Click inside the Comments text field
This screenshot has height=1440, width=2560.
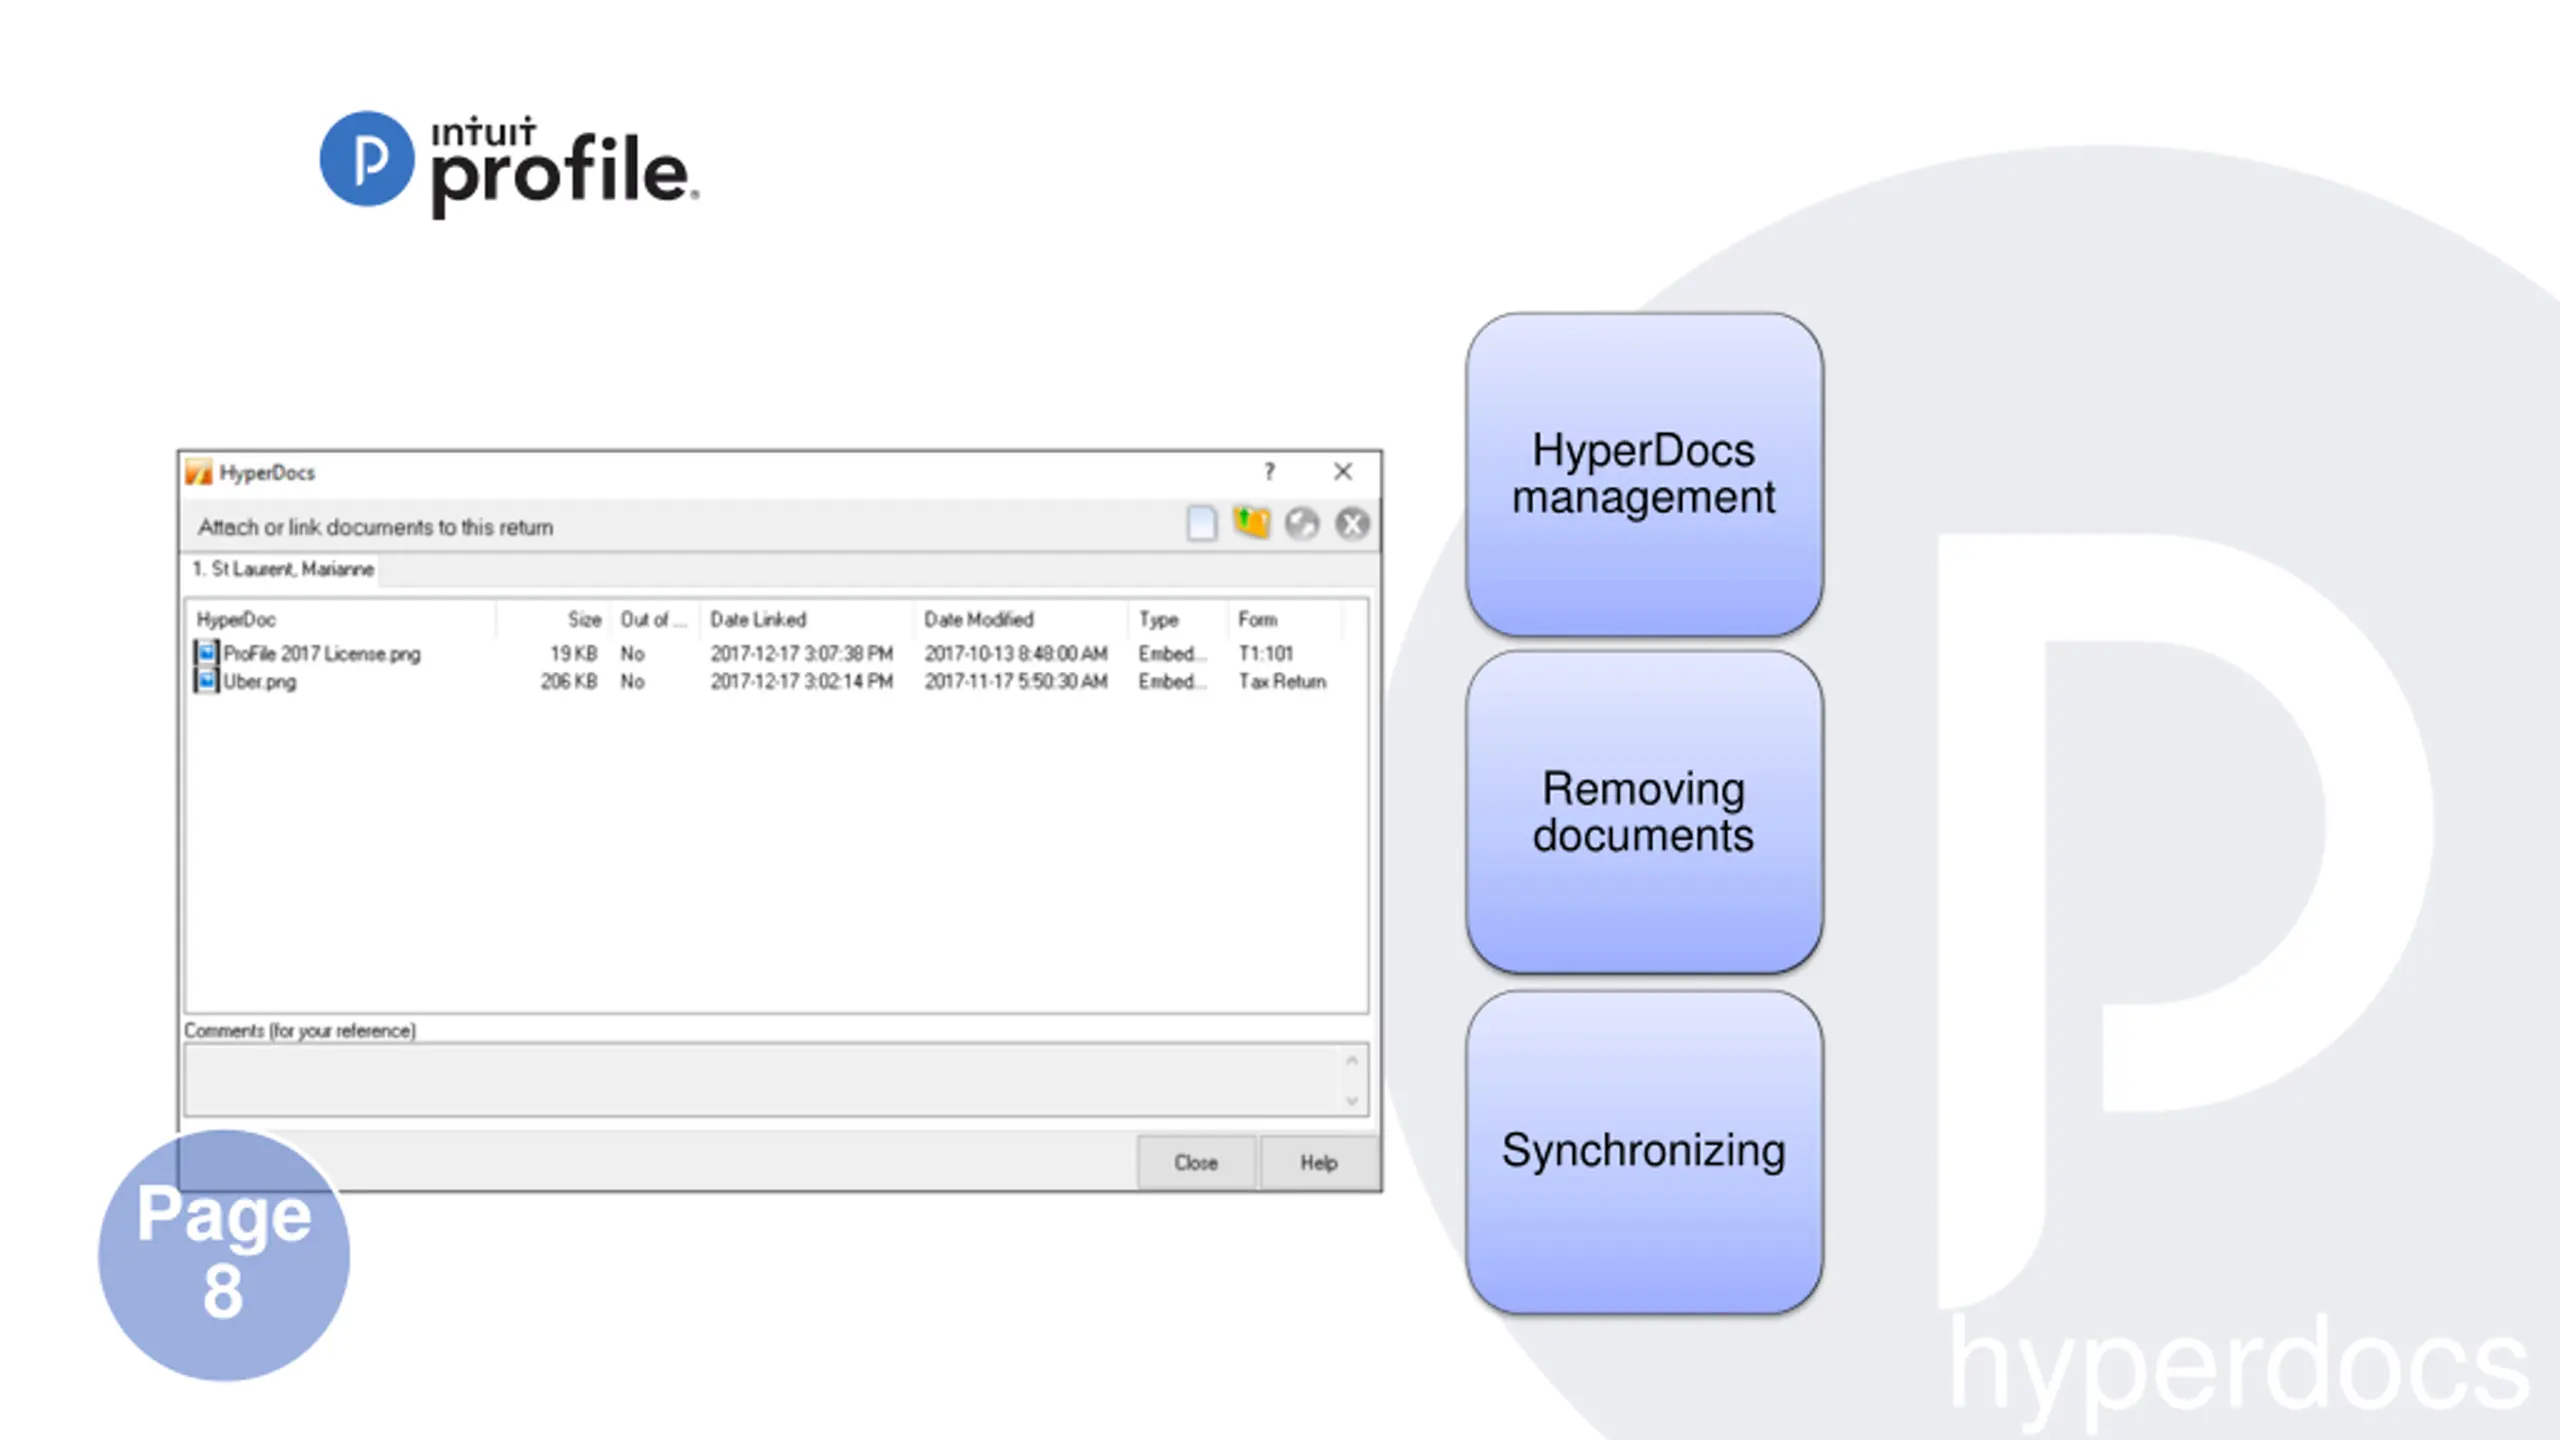[x=760, y=1080]
